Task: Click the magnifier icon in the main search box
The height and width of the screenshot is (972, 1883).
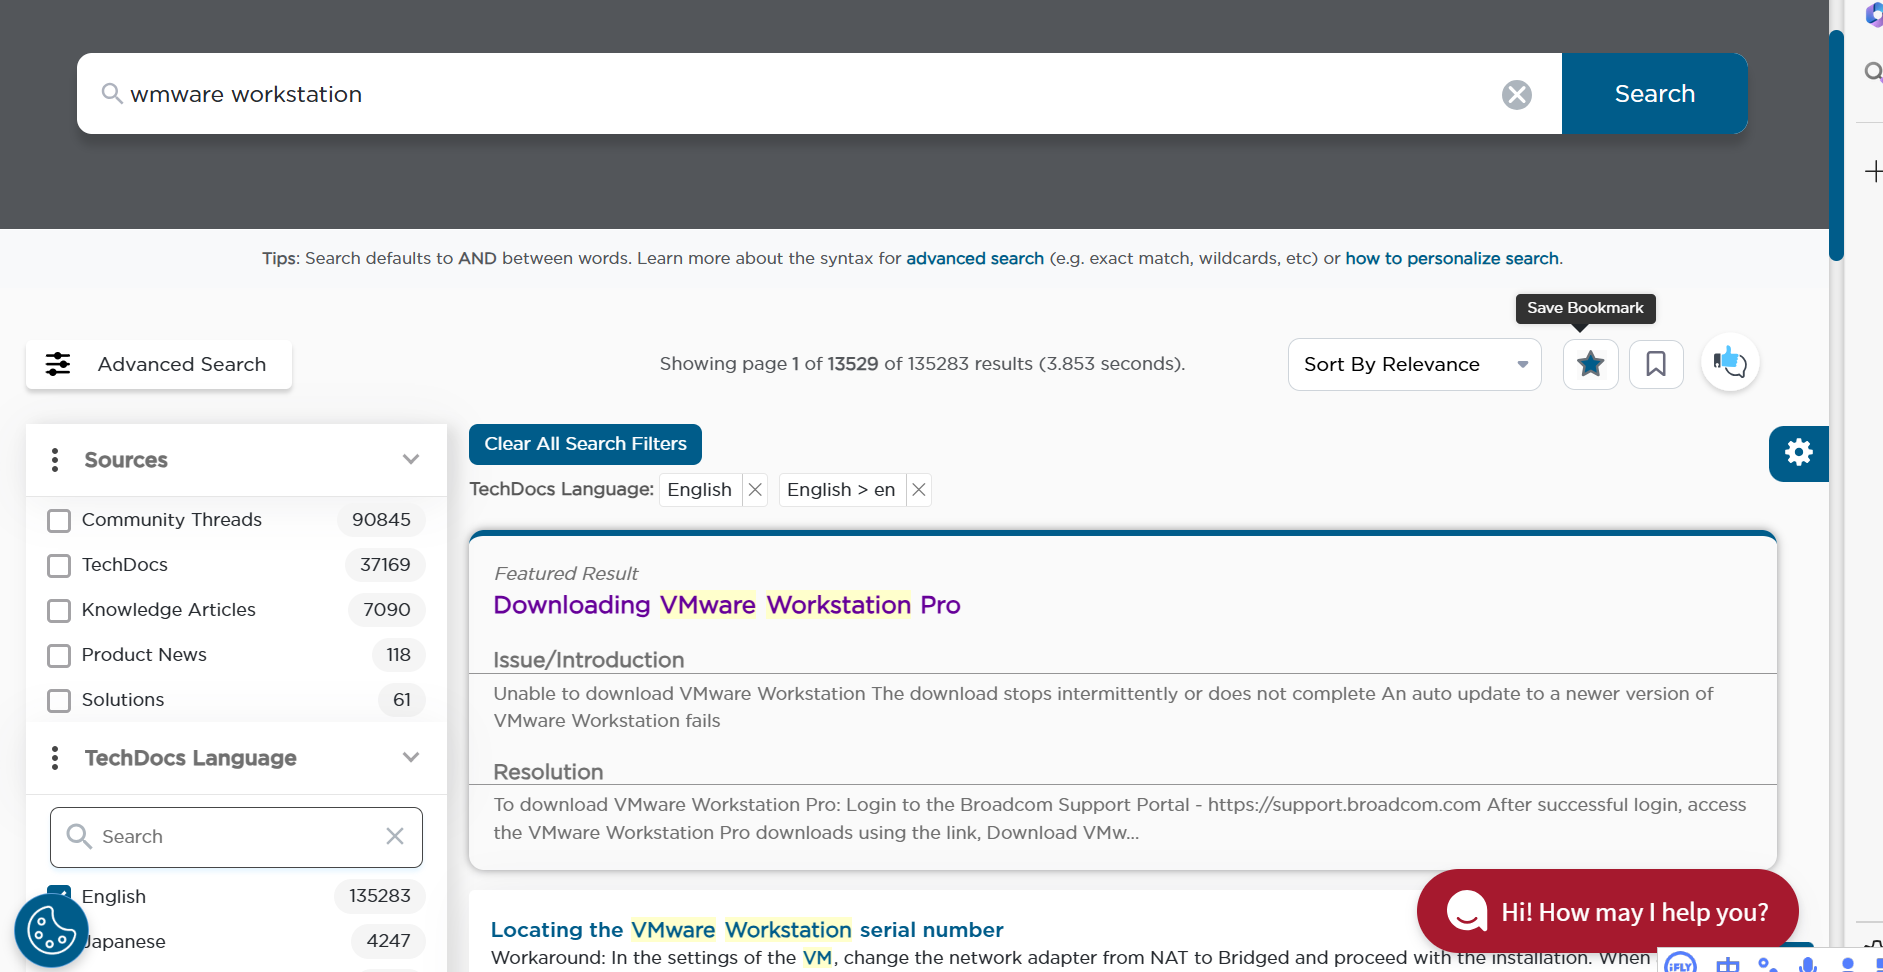Action: (x=112, y=94)
